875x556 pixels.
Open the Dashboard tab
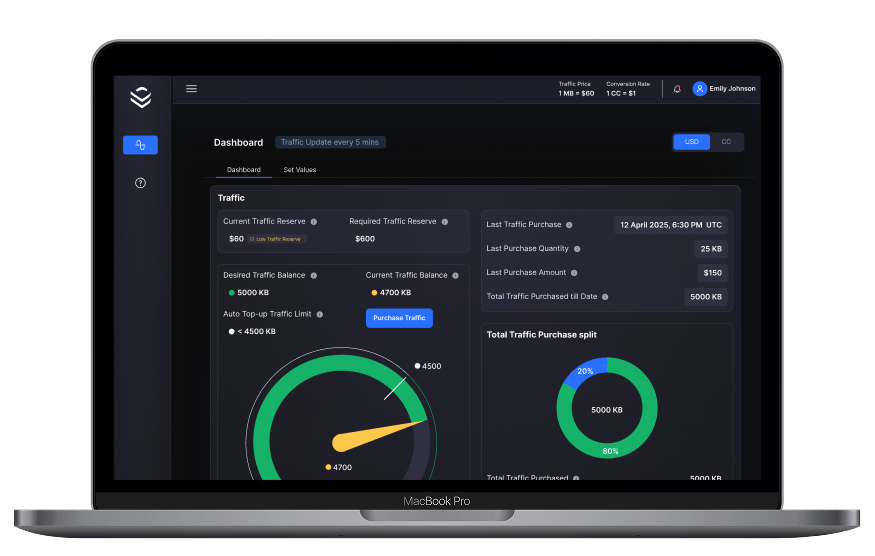pos(244,170)
